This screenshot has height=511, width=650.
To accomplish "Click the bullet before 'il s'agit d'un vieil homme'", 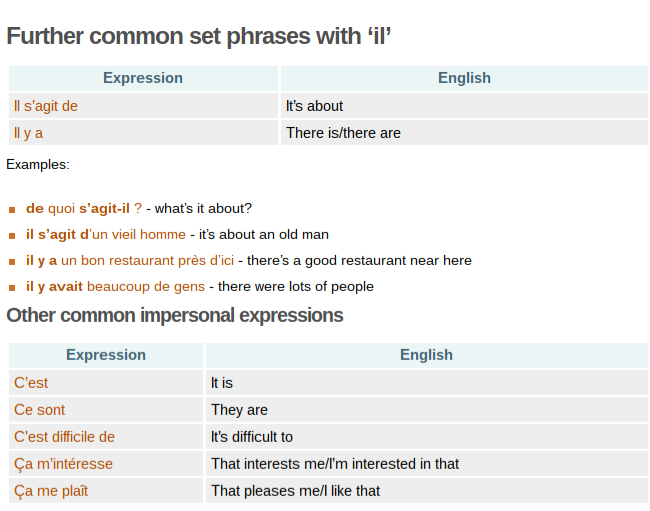I will [12, 235].
